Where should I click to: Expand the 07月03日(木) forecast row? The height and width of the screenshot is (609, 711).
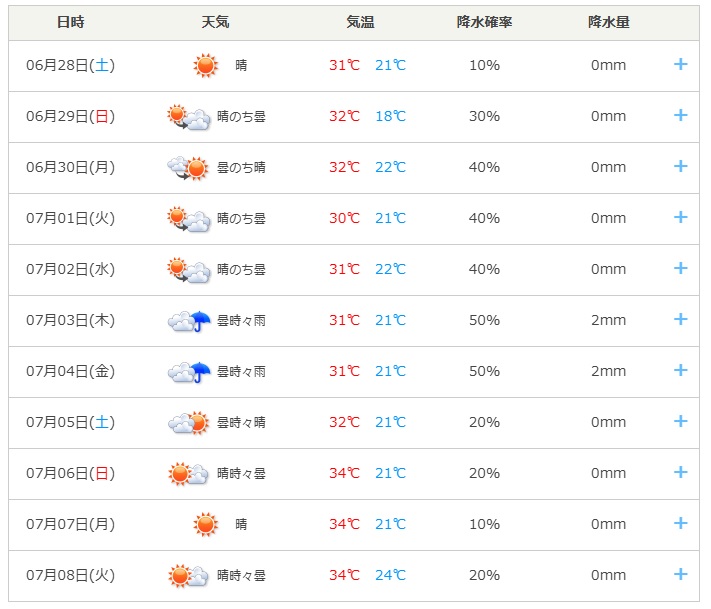coord(680,319)
